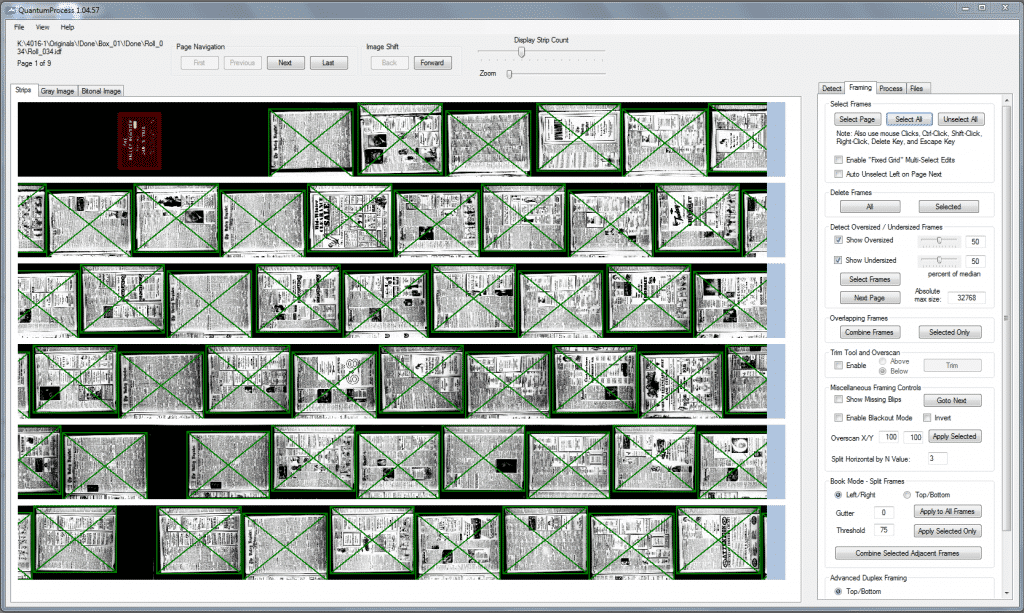This screenshot has width=1024, height=613.
Task: Click the Apply to All Frames button
Action: click(948, 512)
